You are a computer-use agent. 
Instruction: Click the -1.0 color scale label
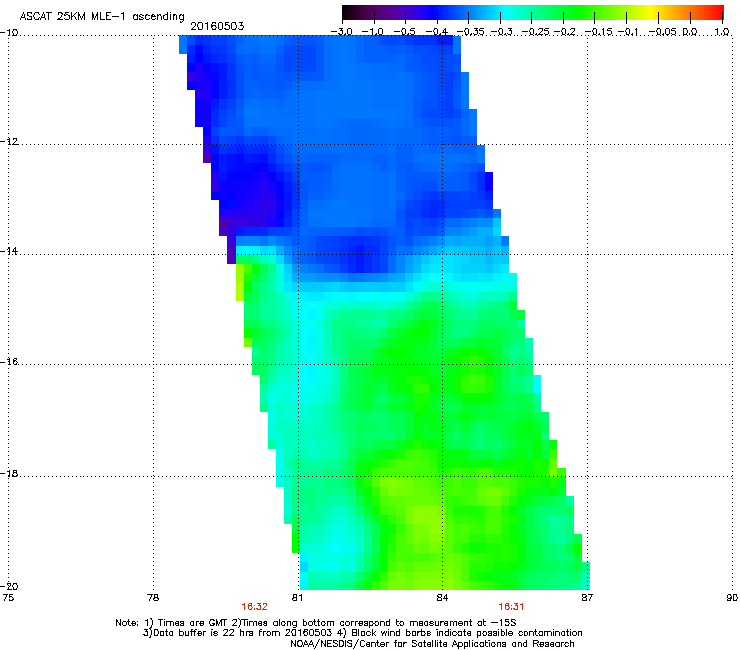(372, 32)
